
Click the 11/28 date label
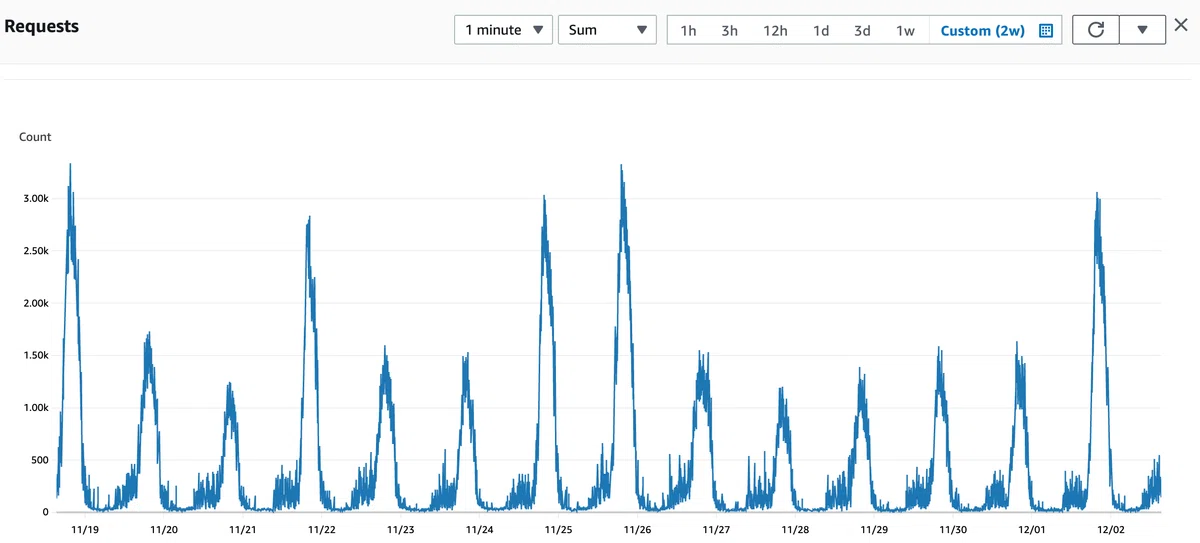click(x=796, y=530)
